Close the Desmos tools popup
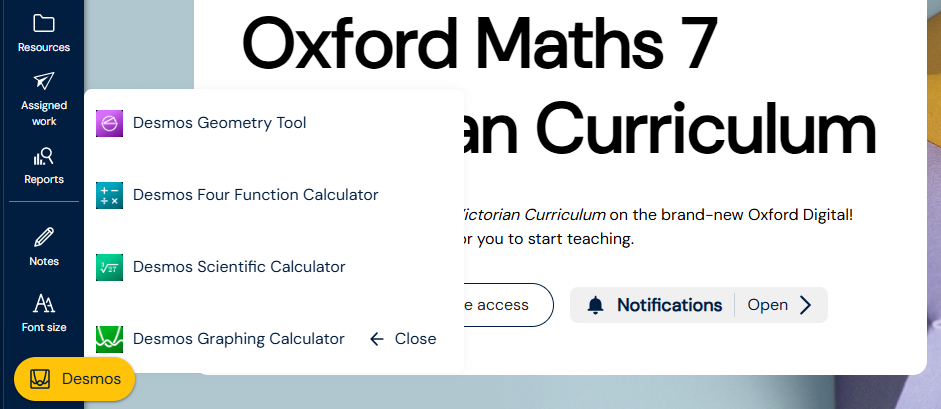941x409 pixels. tap(403, 339)
